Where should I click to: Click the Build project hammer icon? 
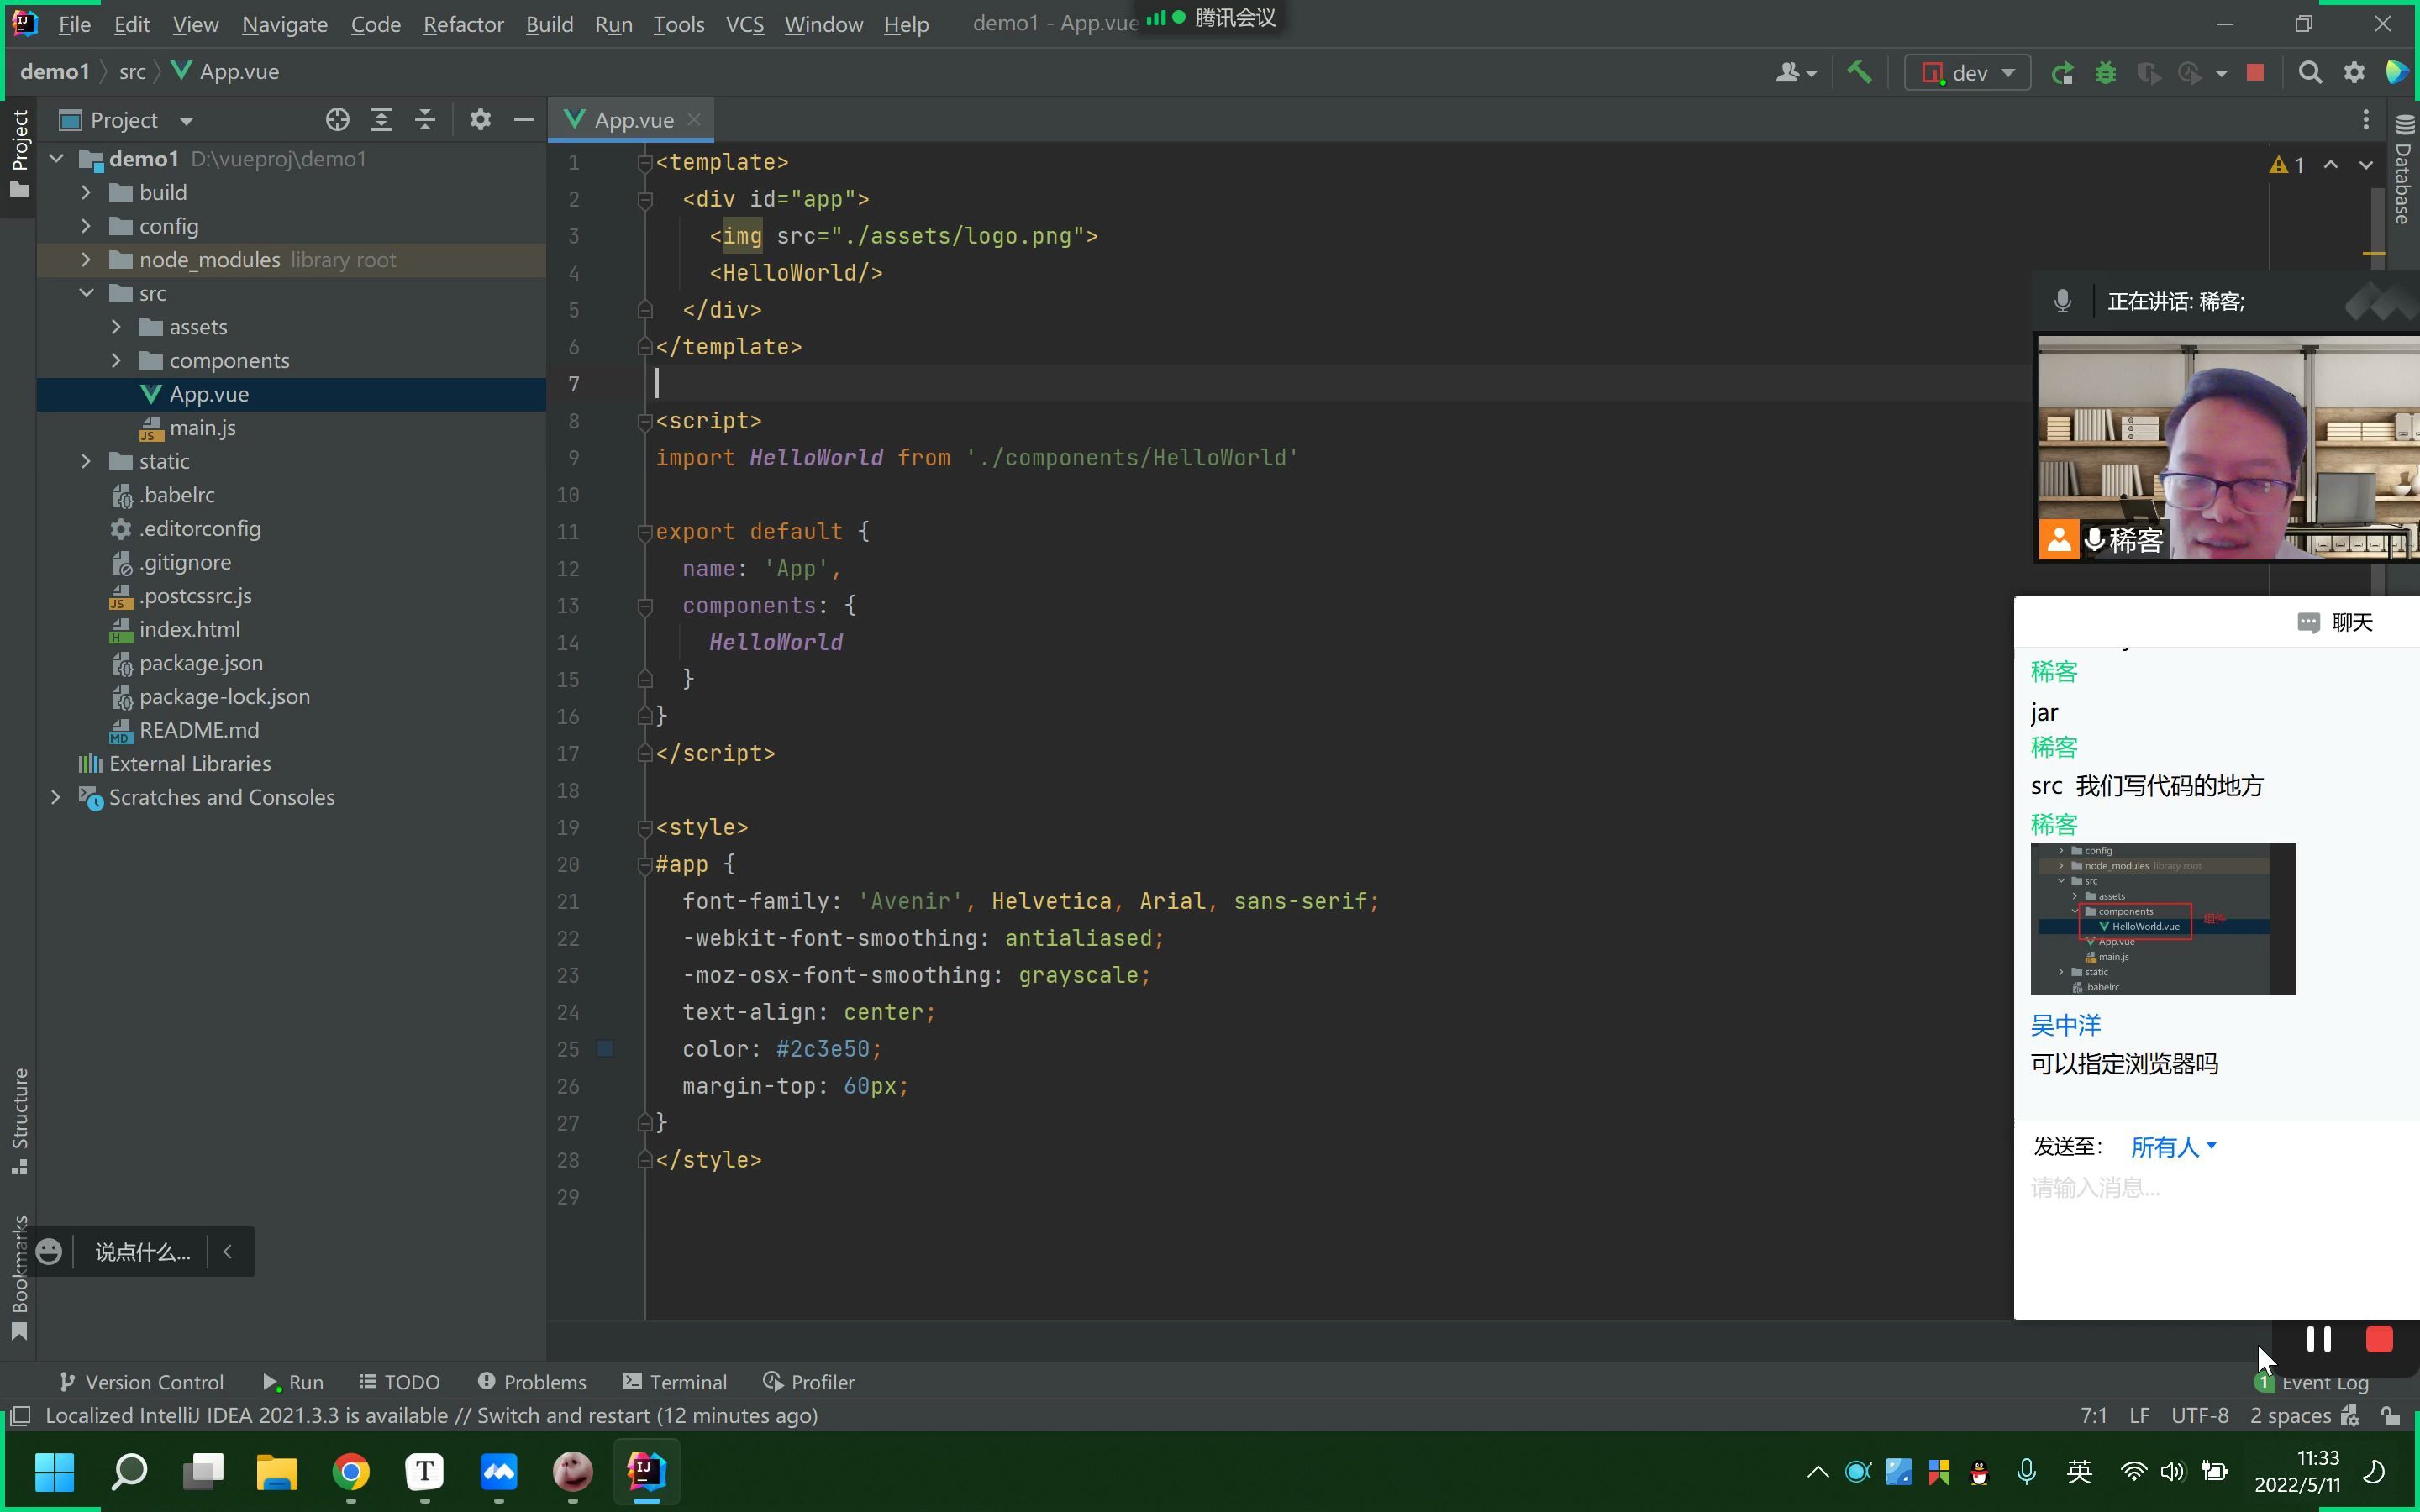pos(1859,72)
